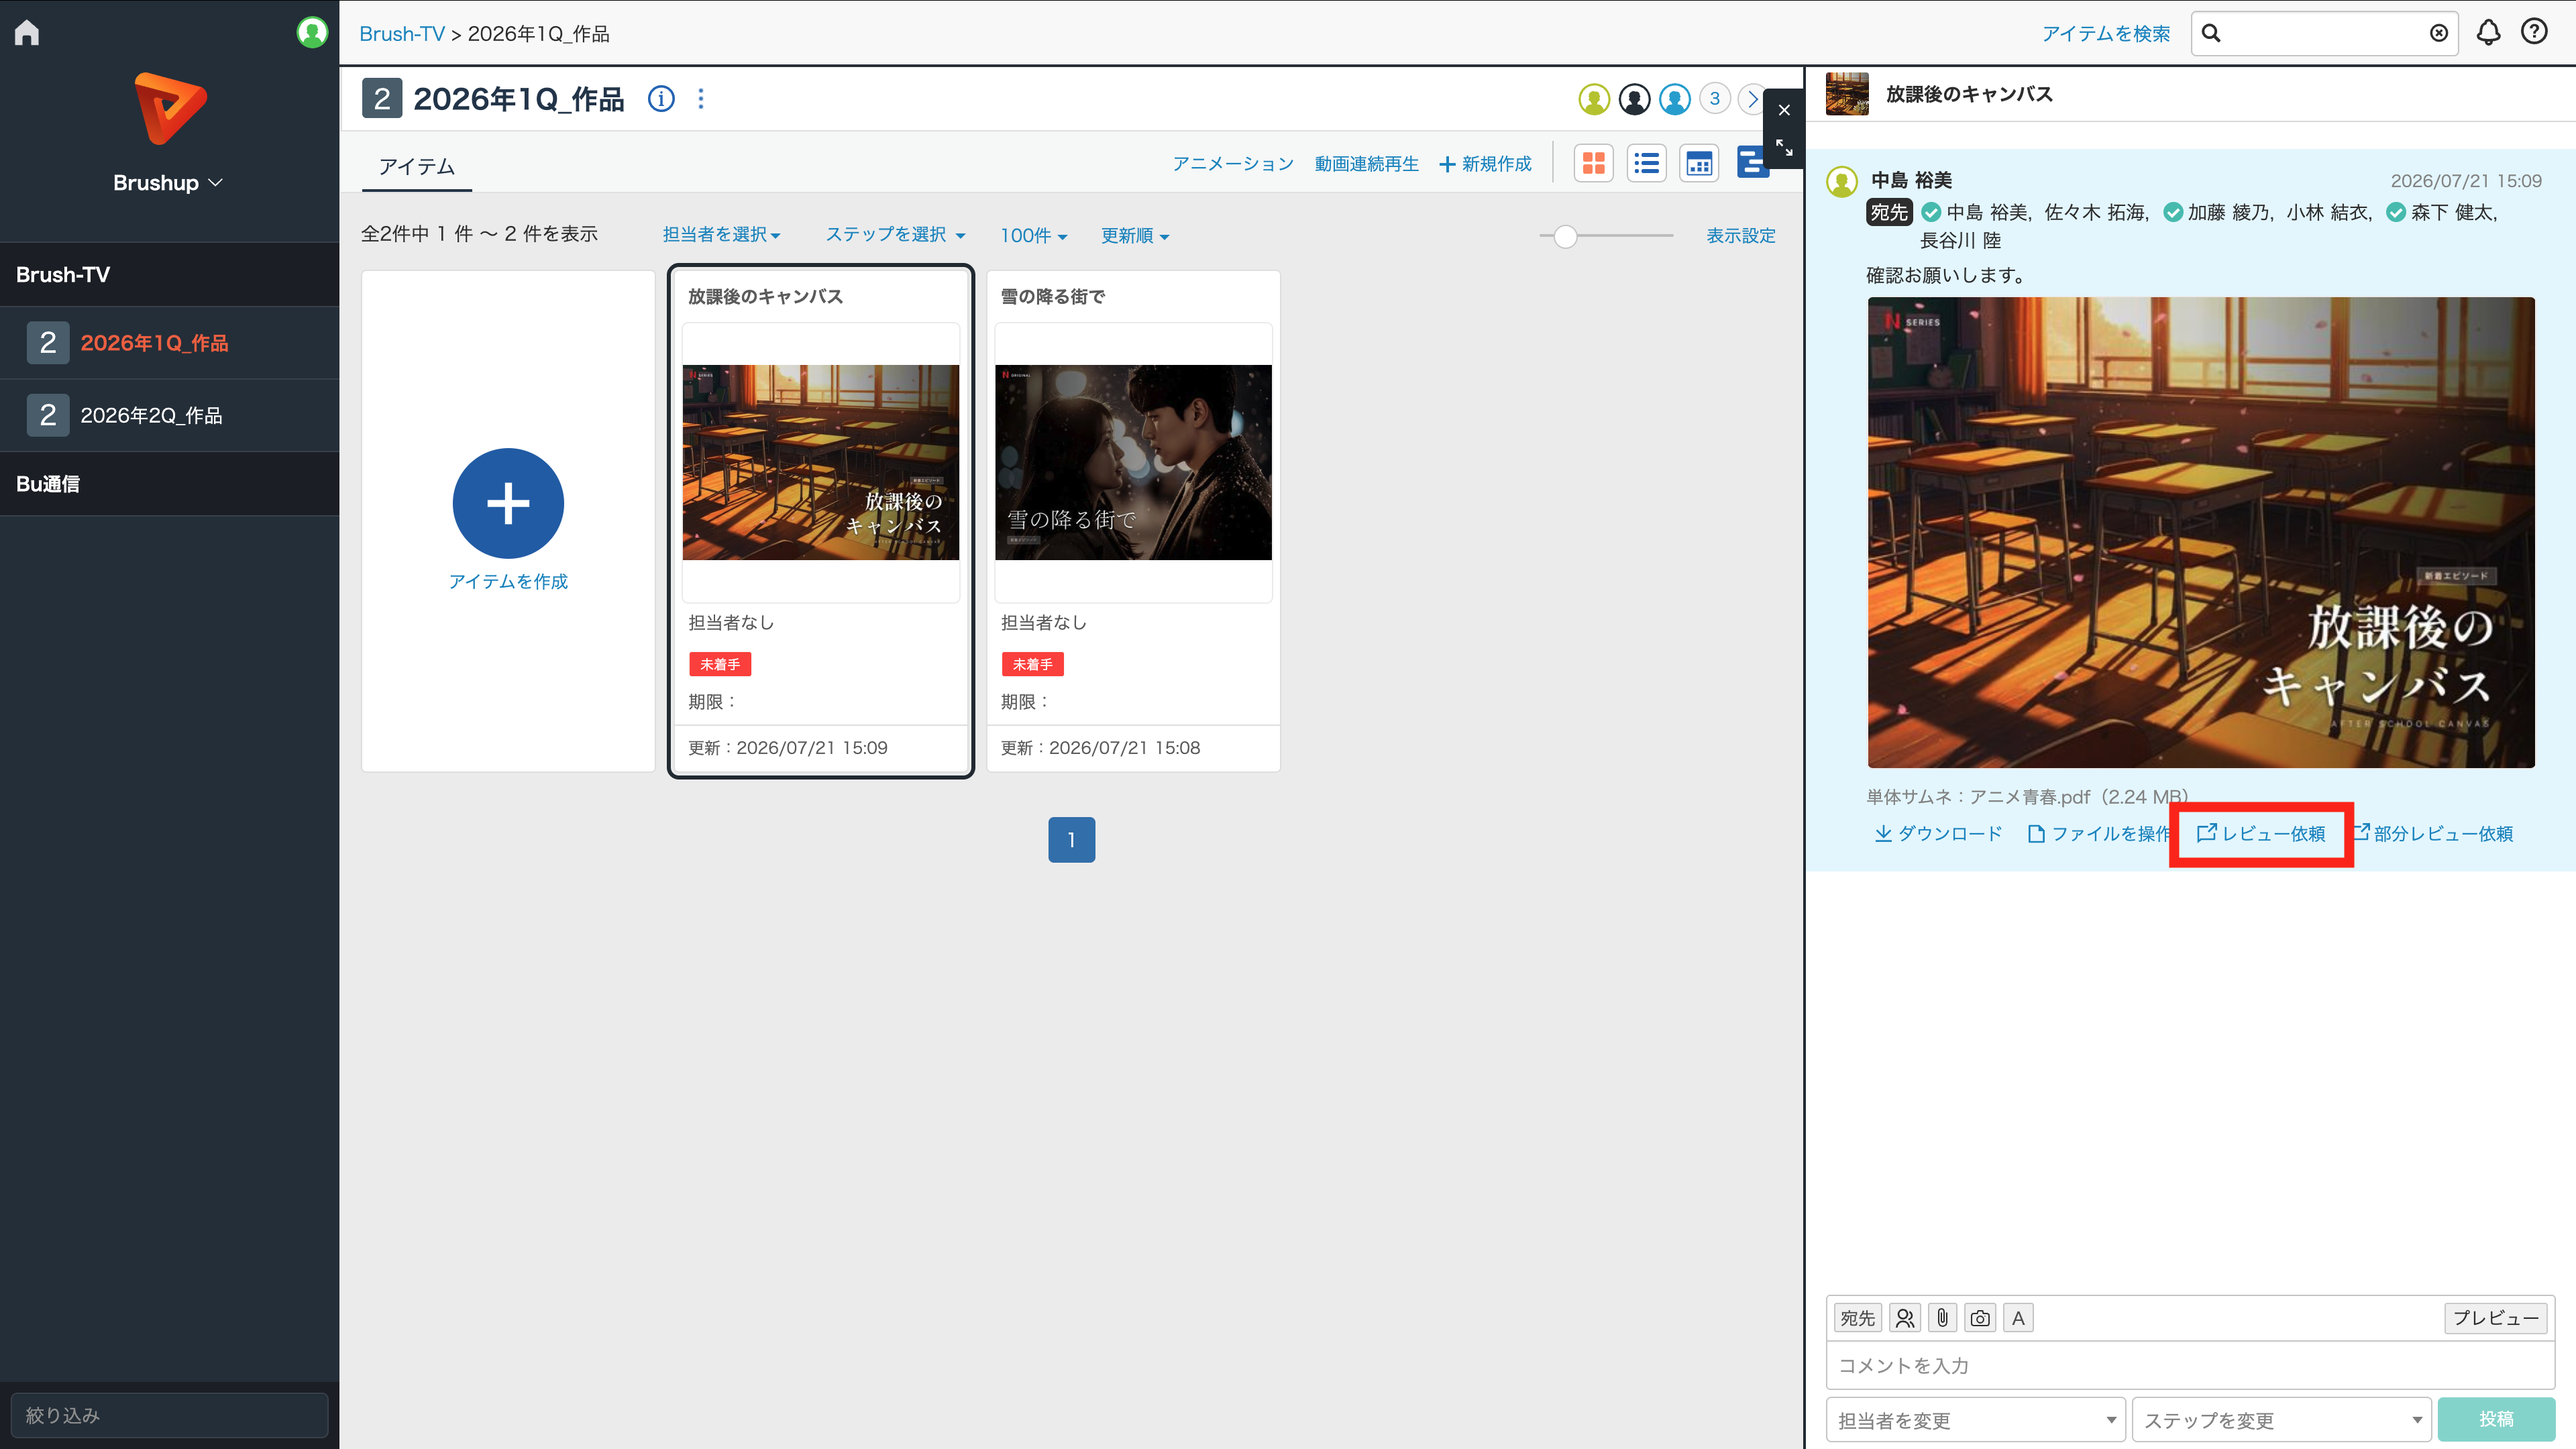The width and height of the screenshot is (2576, 1449).
Task: Open the green user profile avatar in sidebar
Action: tap(312, 33)
